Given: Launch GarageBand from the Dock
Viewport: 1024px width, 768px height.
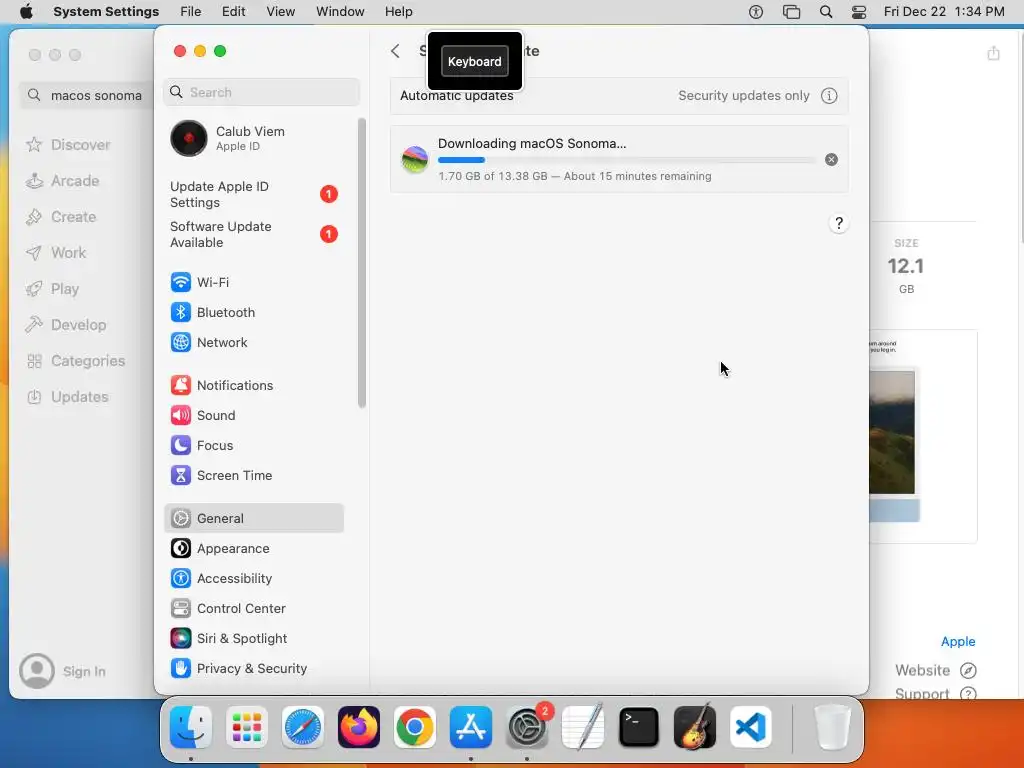Looking at the screenshot, I should click(695, 727).
